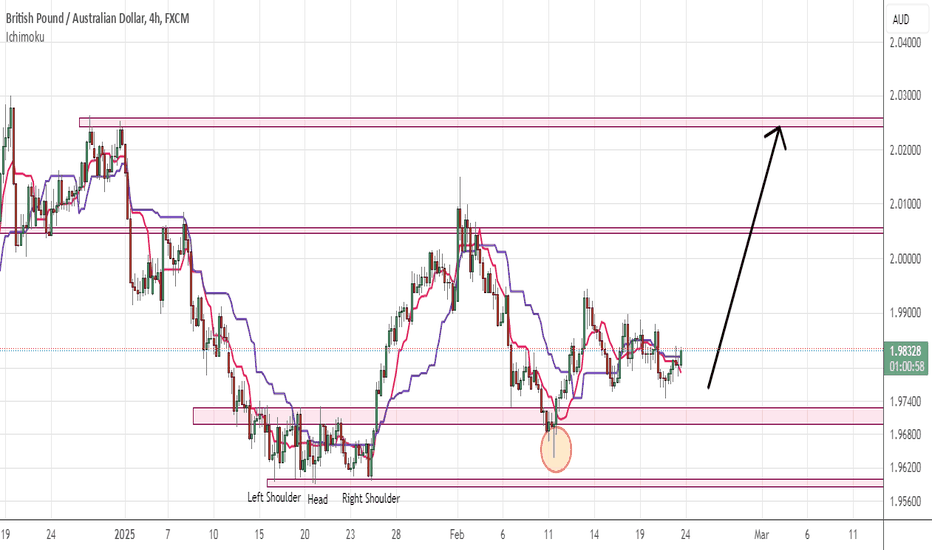Viewport: 932px width, 550px height.
Task: Select the Left Shoulder text annotation
Action: [274, 497]
